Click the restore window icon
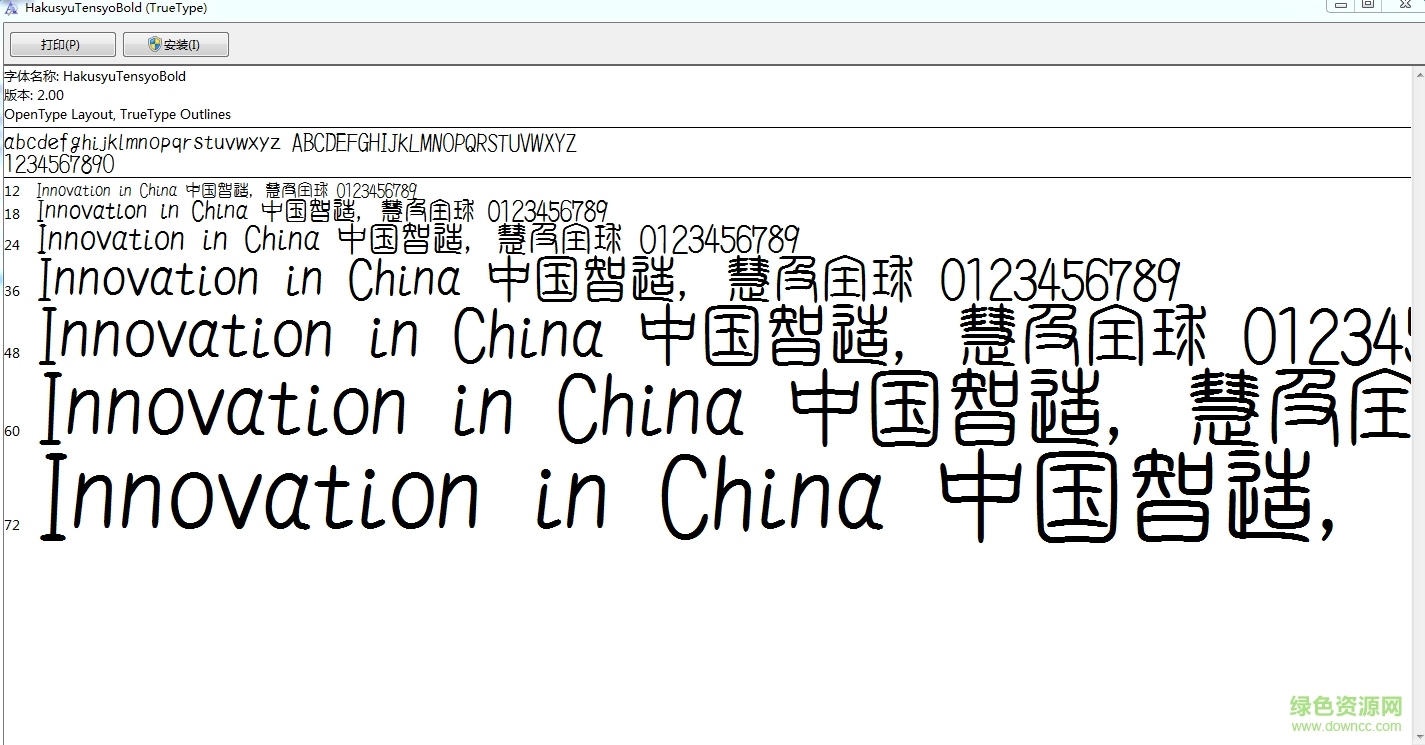1425x745 pixels. [x=1369, y=5]
